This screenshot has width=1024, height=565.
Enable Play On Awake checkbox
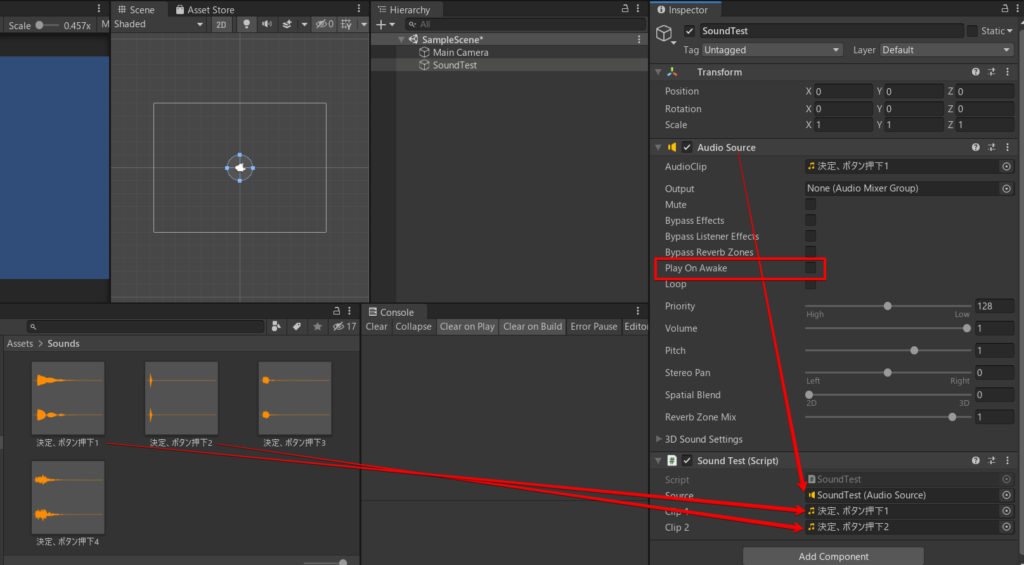click(810, 268)
